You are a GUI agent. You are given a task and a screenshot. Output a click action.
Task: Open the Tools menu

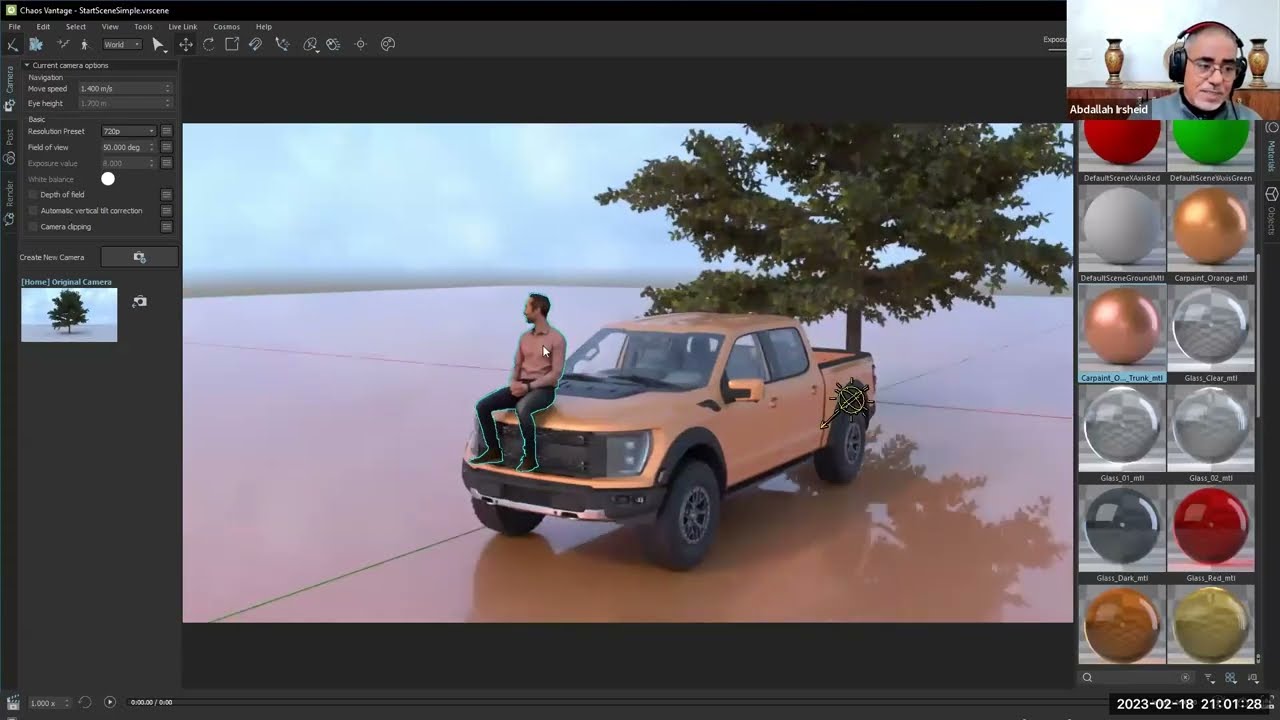[143, 27]
